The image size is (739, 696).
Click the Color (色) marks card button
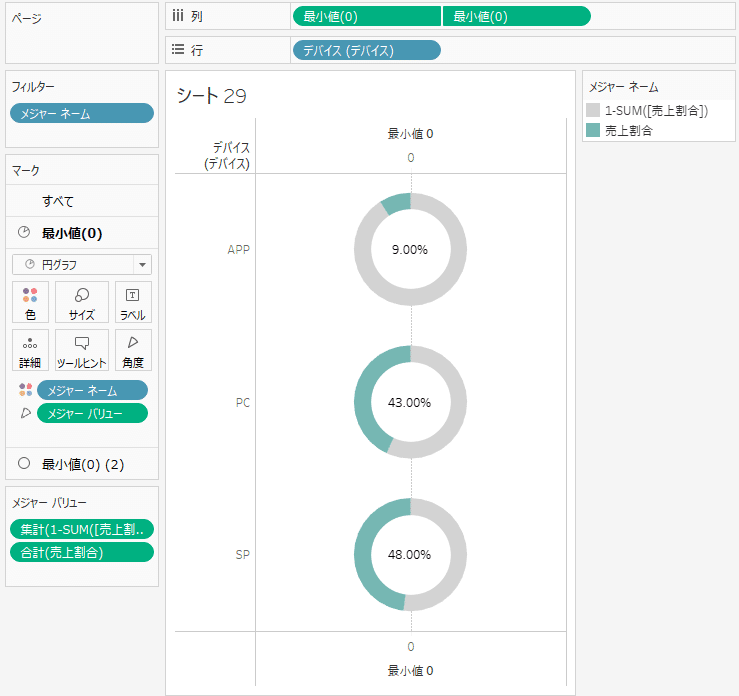(30, 302)
